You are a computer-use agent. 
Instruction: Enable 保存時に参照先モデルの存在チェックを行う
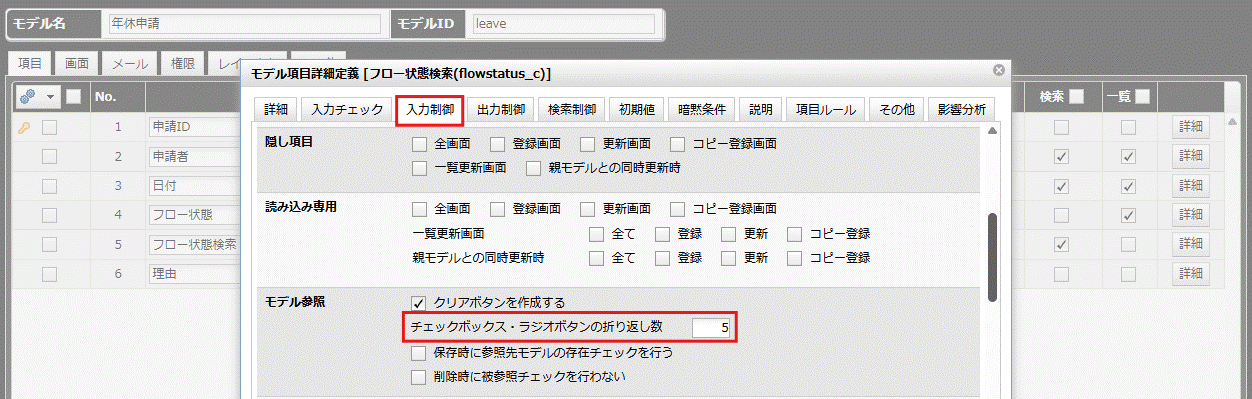(419, 353)
